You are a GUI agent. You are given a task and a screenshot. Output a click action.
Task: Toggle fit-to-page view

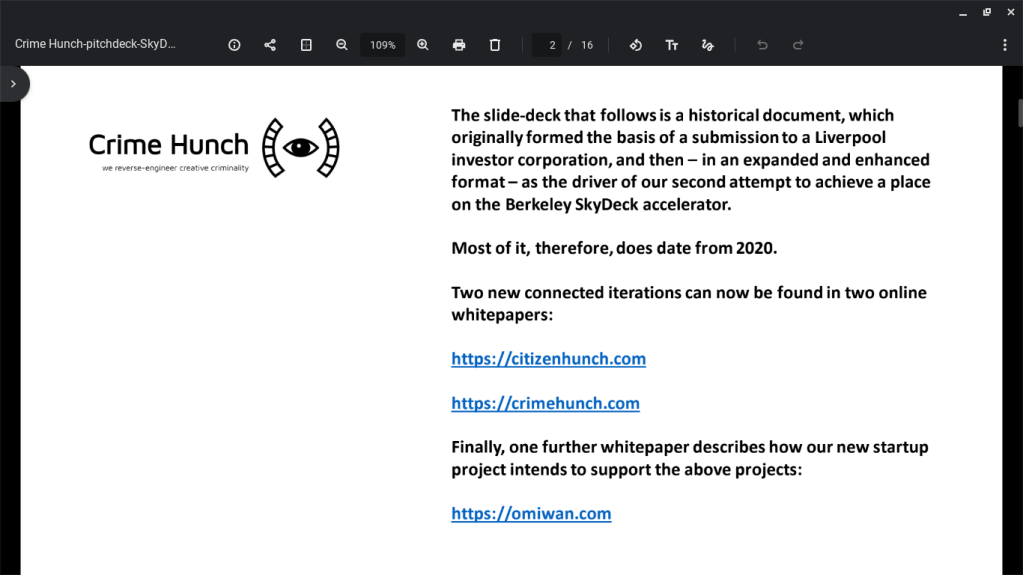point(306,45)
